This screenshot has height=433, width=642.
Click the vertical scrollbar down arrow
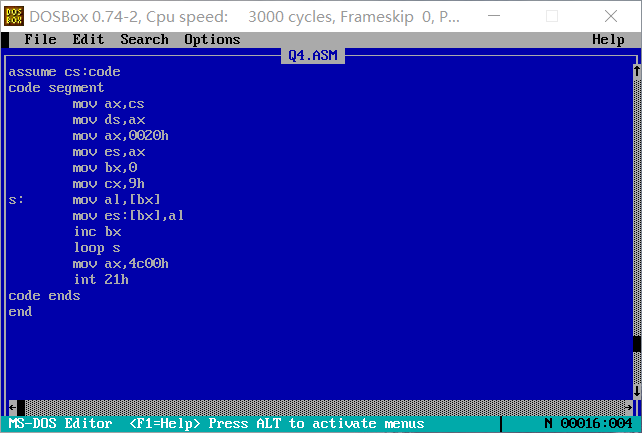[637, 391]
